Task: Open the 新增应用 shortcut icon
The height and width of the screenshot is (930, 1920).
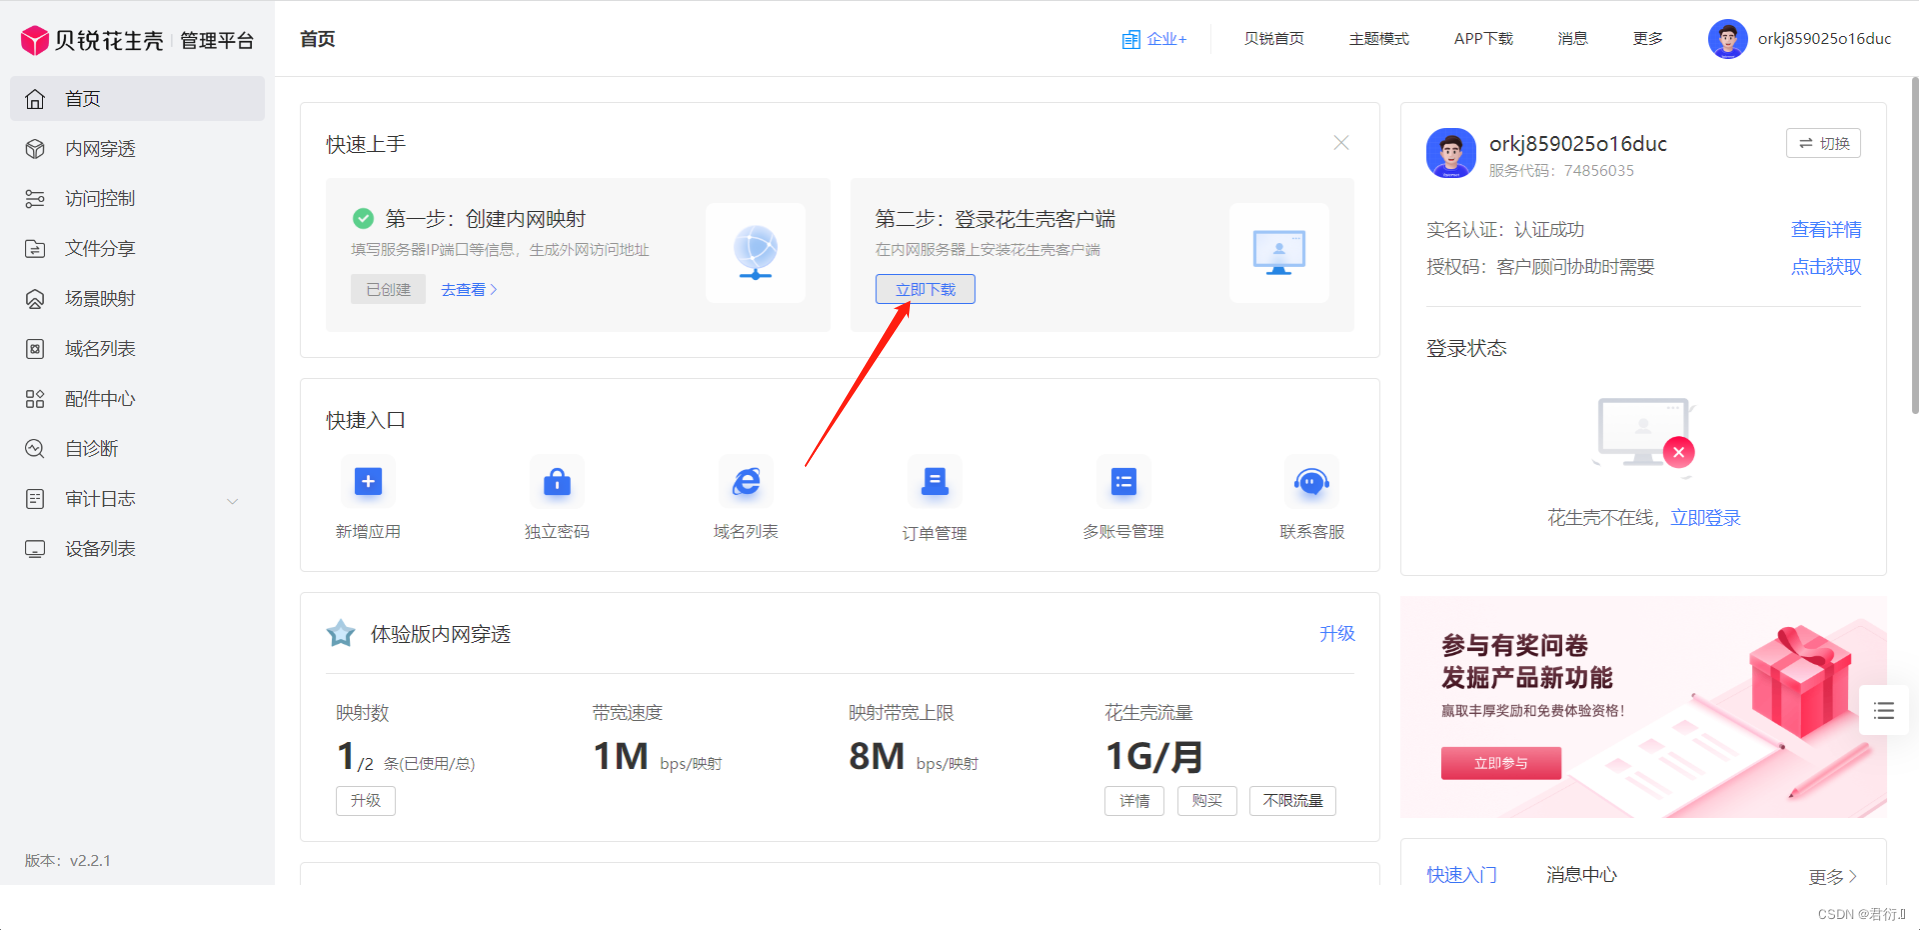Action: pos(368,482)
